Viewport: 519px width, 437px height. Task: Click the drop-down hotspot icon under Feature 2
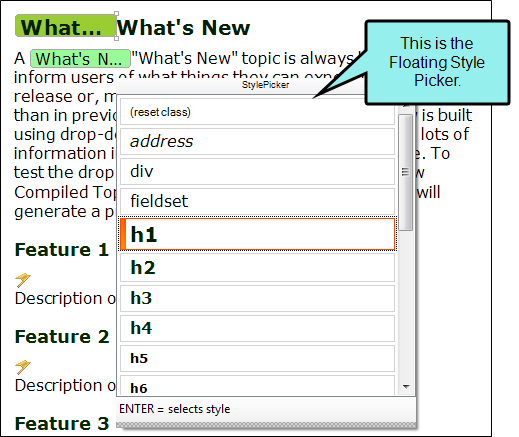pos(23,367)
